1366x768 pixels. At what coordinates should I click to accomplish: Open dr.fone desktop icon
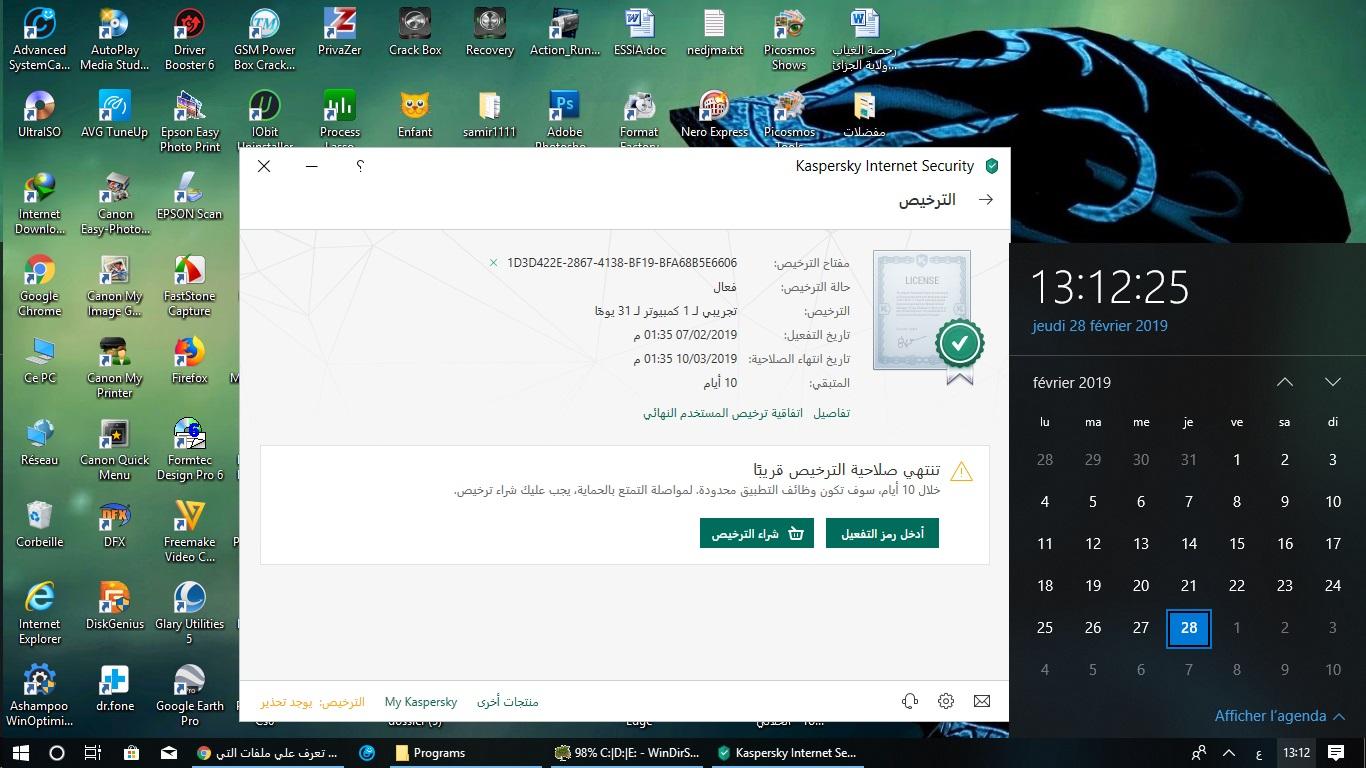pyautogui.click(x=115, y=689)
